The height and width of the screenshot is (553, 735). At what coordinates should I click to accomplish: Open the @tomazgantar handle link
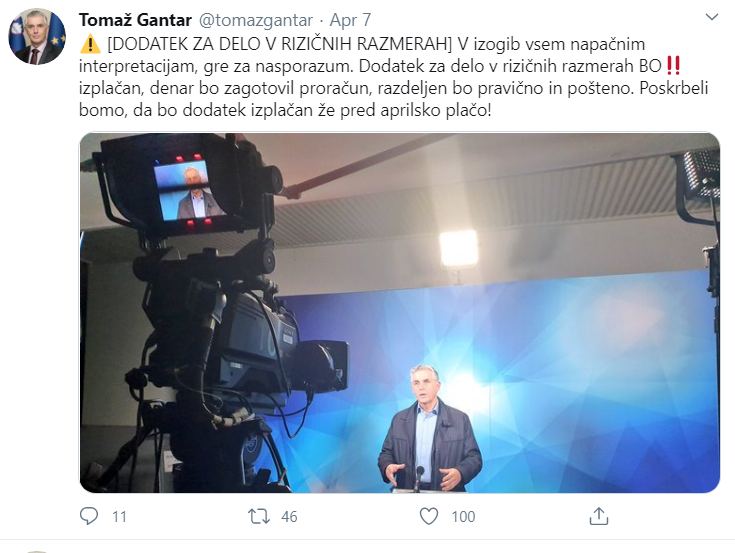(256, 20)
